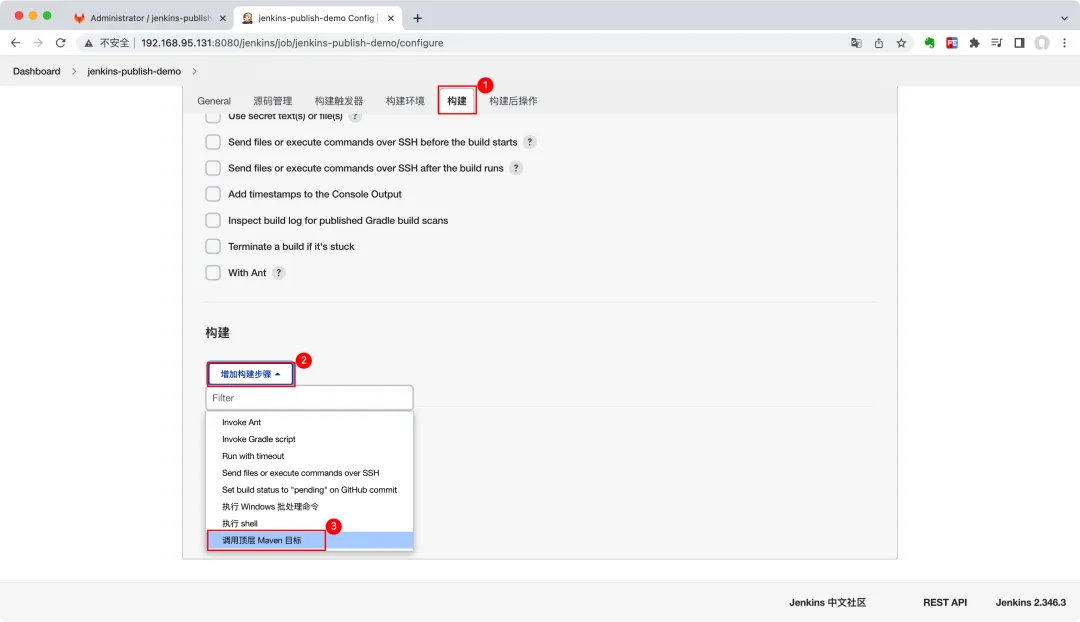Choose Invoke Ant build step

(309, 422)
